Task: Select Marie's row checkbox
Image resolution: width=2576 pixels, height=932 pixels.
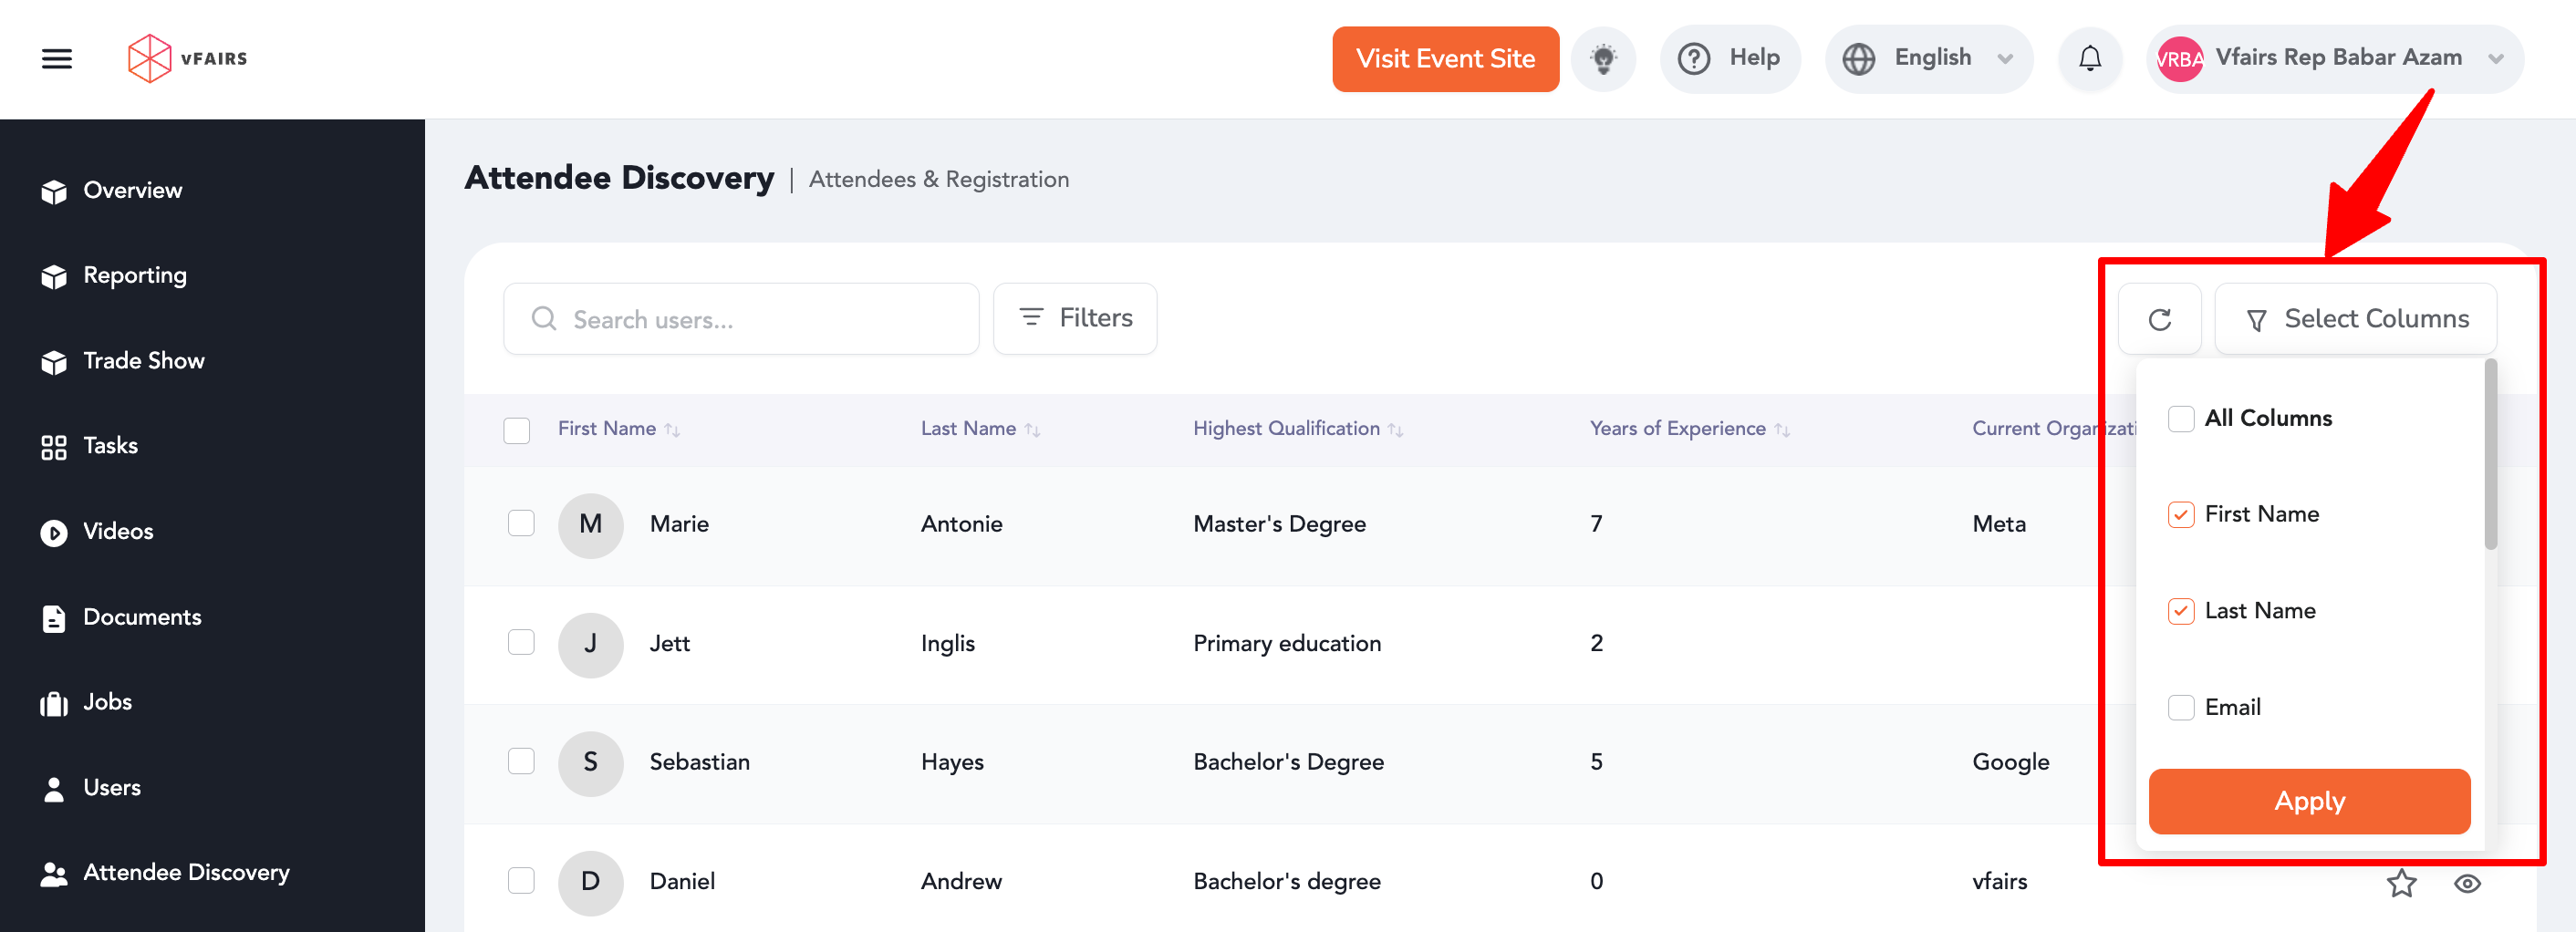Action: pyautogui.click(x=521, y=523)
